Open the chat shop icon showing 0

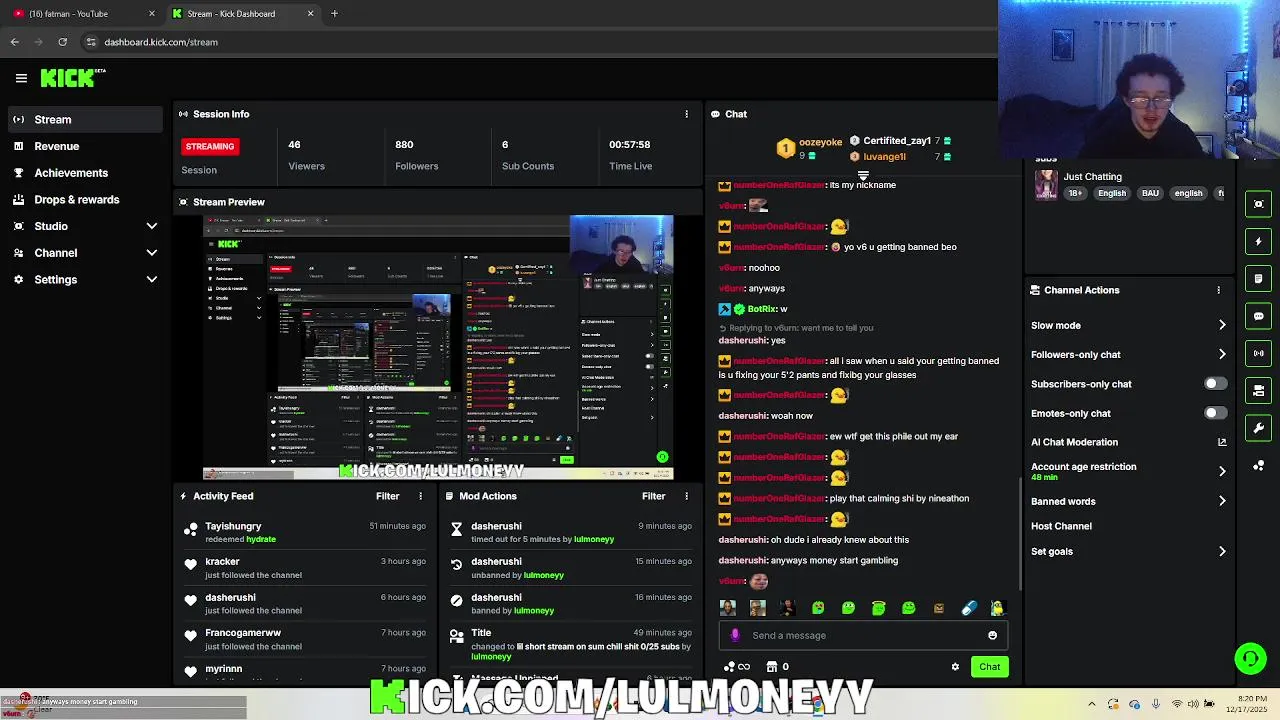[778, 667]
